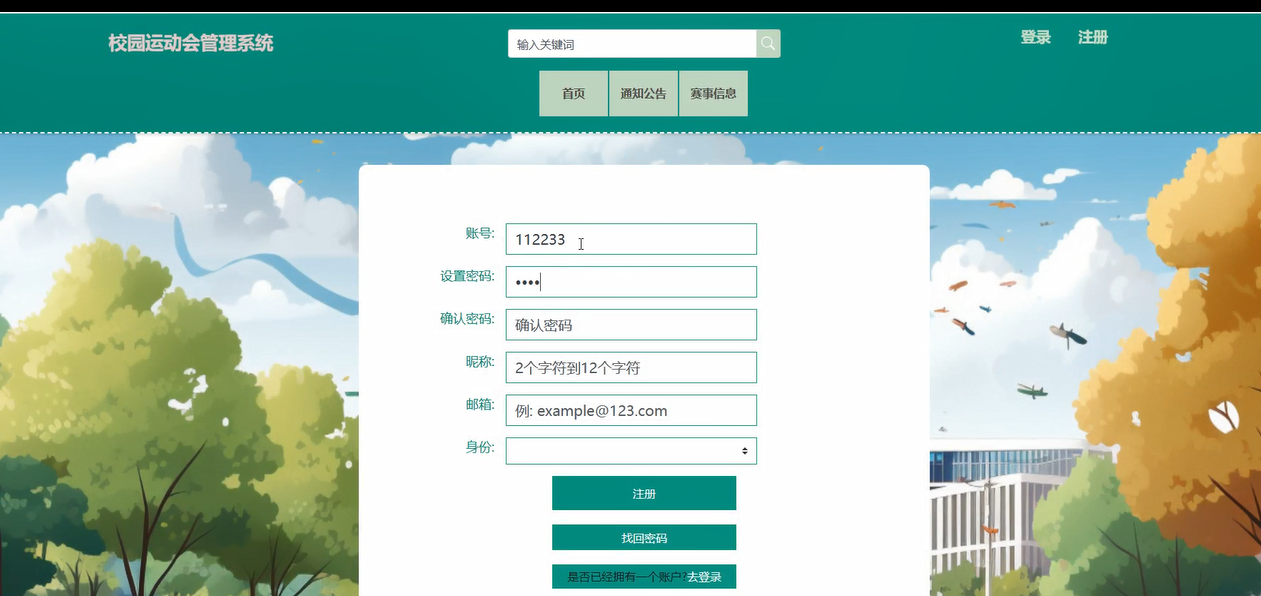Expand the 身份 identity dropdown
1261x596 pixels.
631,451
